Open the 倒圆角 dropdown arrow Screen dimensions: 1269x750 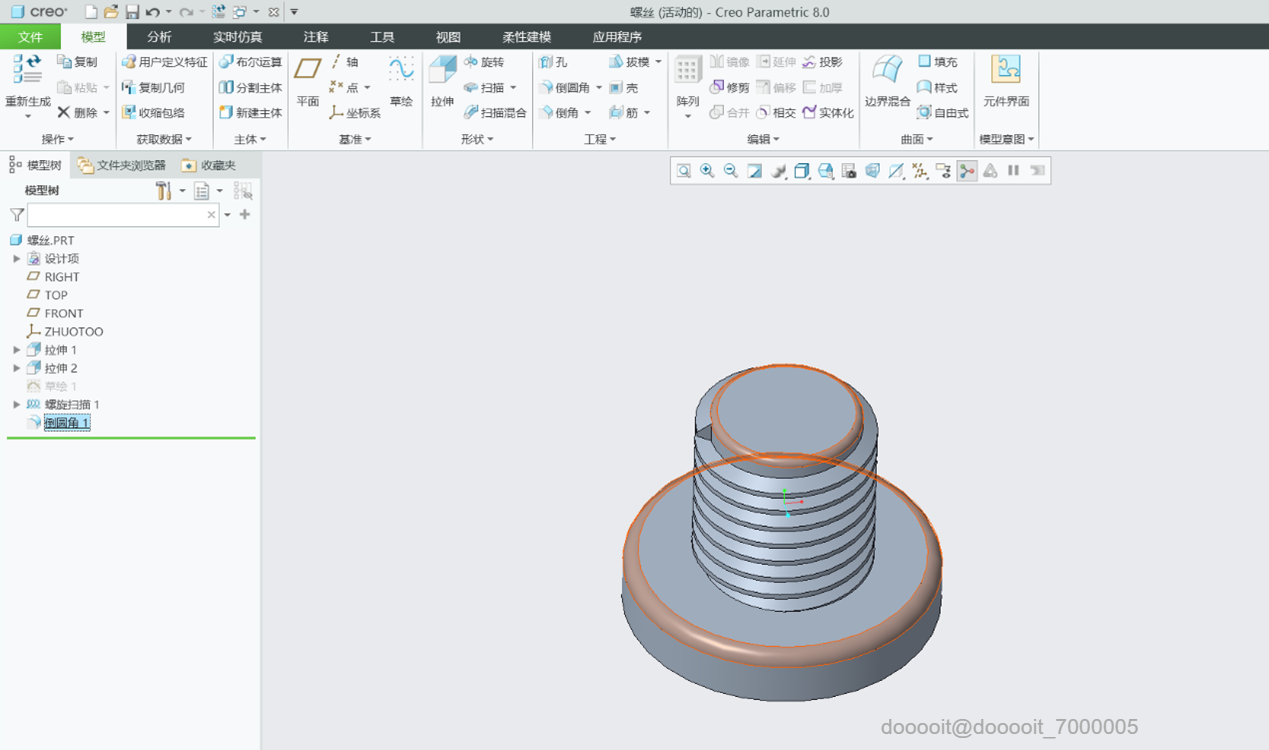point(599,88)
